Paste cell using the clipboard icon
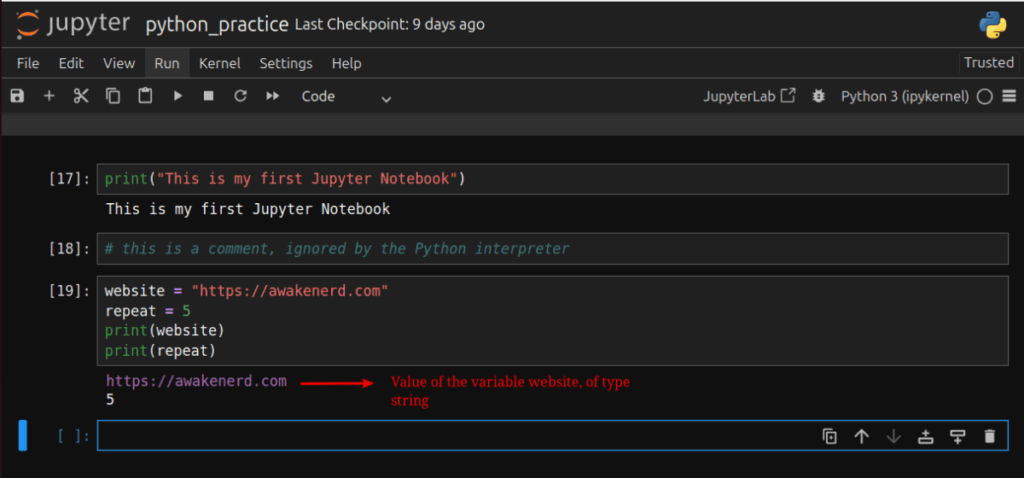 [145, 96]
